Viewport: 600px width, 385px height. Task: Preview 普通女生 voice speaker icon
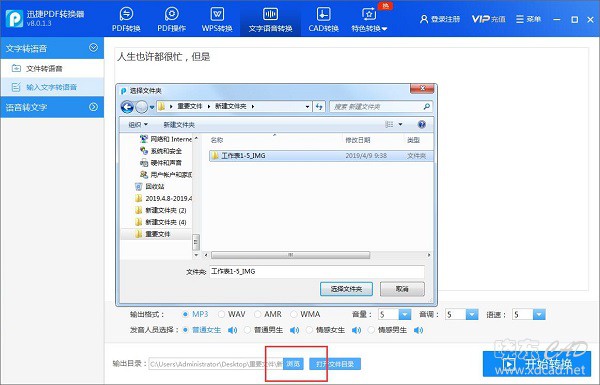tap(232, 330)
